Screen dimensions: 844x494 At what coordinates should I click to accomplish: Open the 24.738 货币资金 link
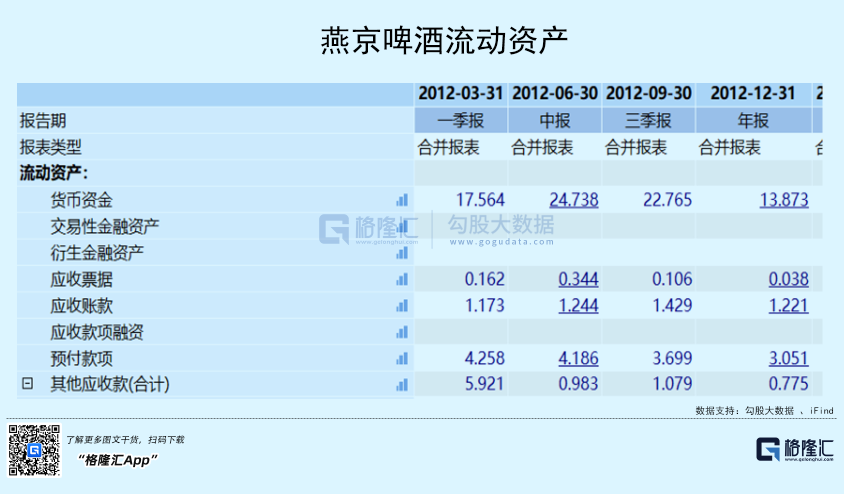(x=574, y=200)
